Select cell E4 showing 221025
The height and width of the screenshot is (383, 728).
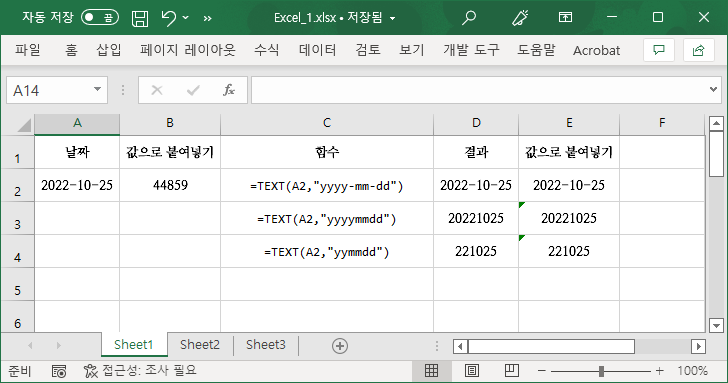[x=569, y=251]
